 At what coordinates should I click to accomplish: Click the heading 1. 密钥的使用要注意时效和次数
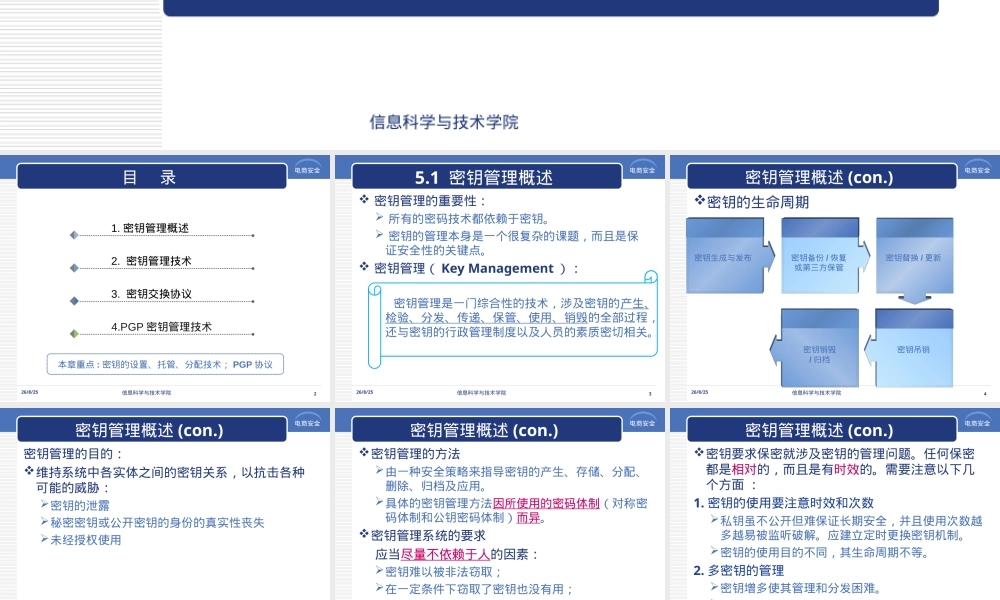(783, 502)
